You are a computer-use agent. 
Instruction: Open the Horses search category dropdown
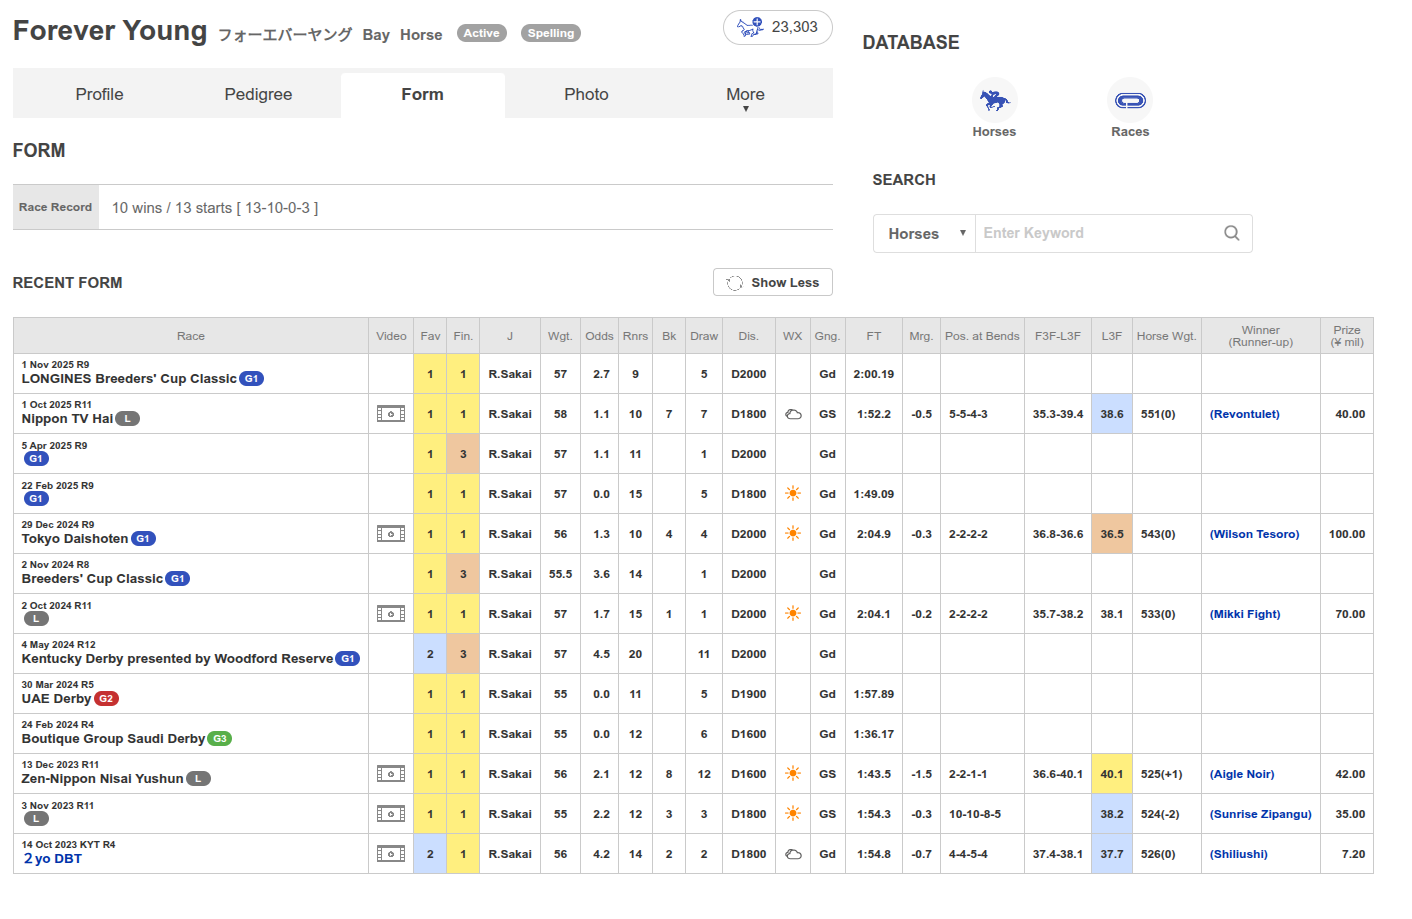click(x=924, y=233)
